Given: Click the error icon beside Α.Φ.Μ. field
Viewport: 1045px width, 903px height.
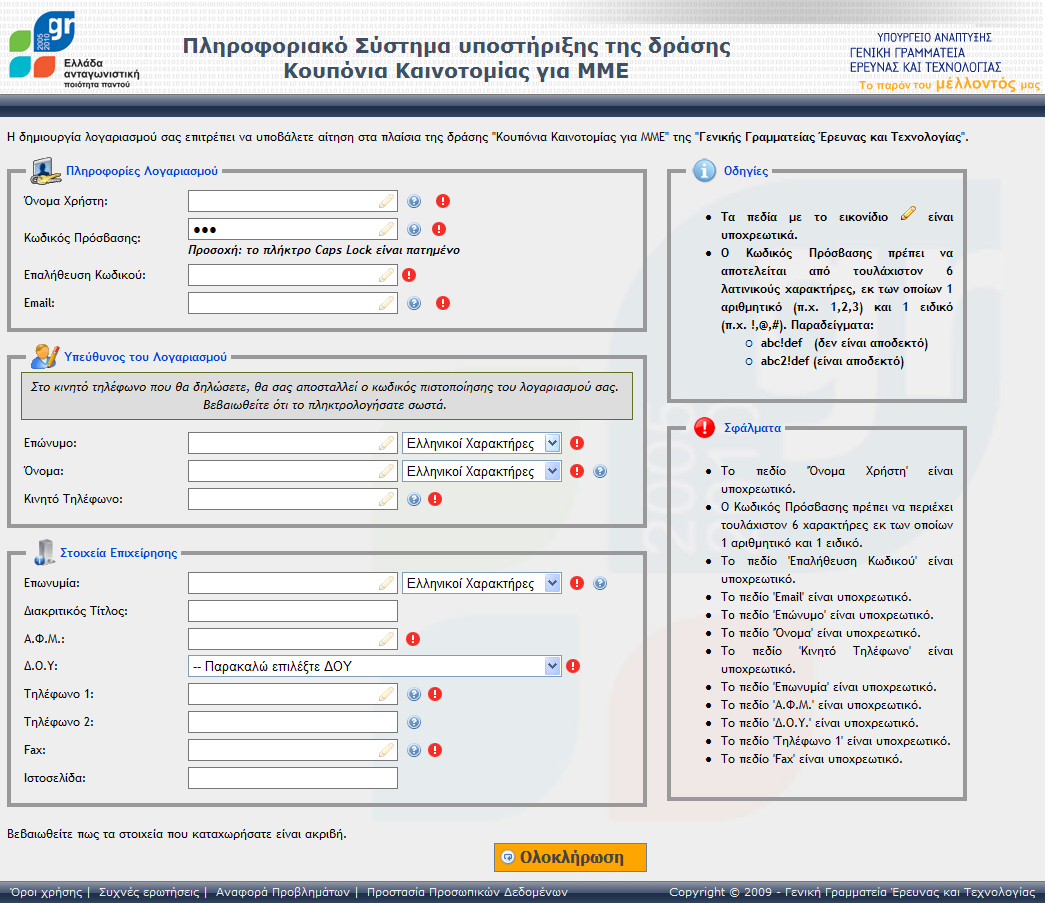Looking at the screenshot, I should [x=413, y=639].
